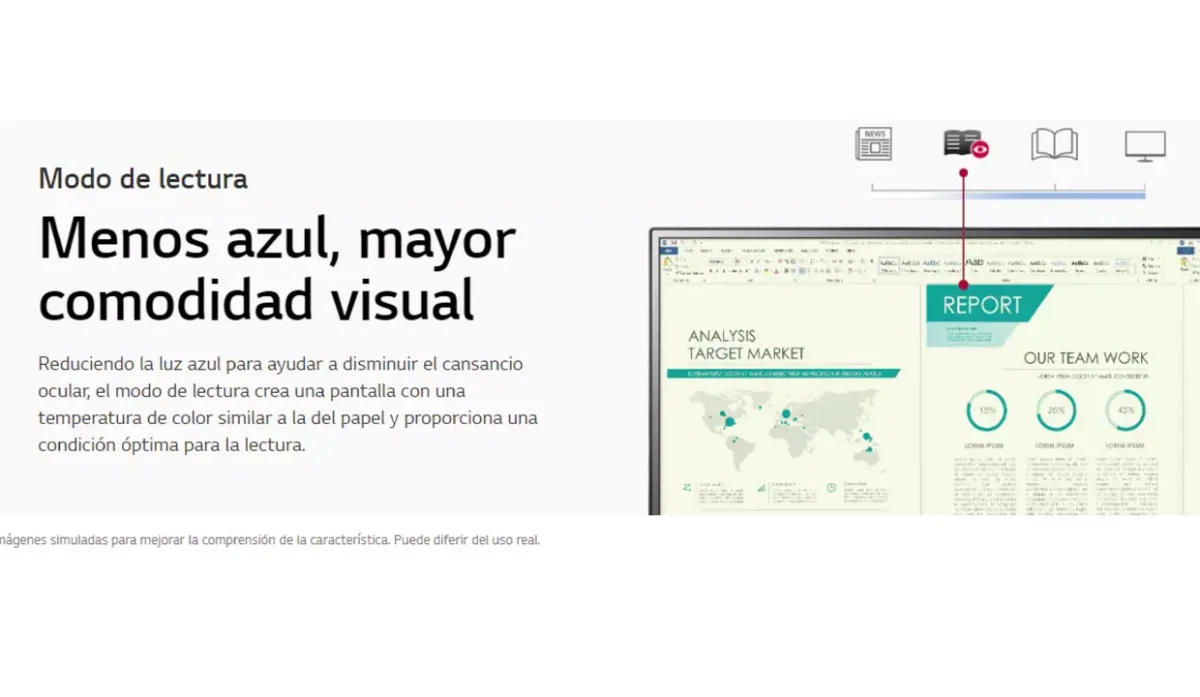Click the red dot on the REPORT banner
The image size is (1200, 697).
coord(963,285)
